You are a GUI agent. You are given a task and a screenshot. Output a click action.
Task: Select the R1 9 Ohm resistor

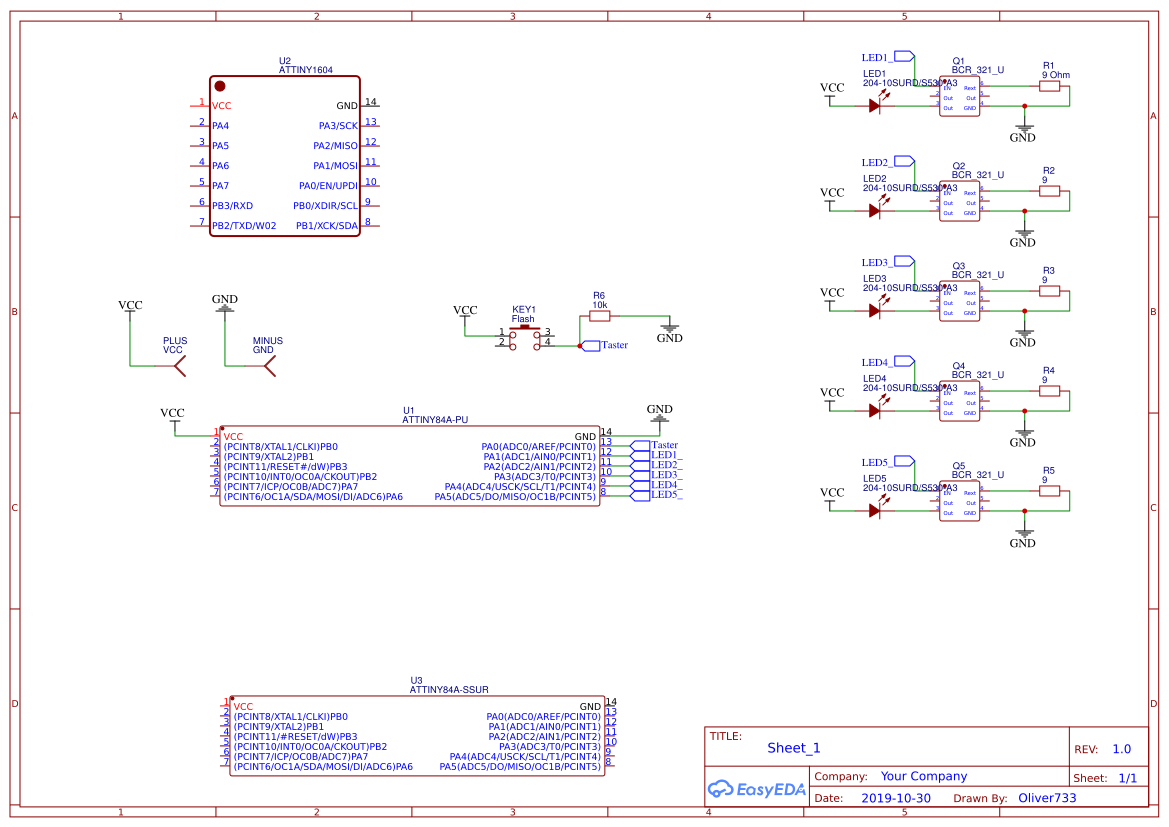1050,87
